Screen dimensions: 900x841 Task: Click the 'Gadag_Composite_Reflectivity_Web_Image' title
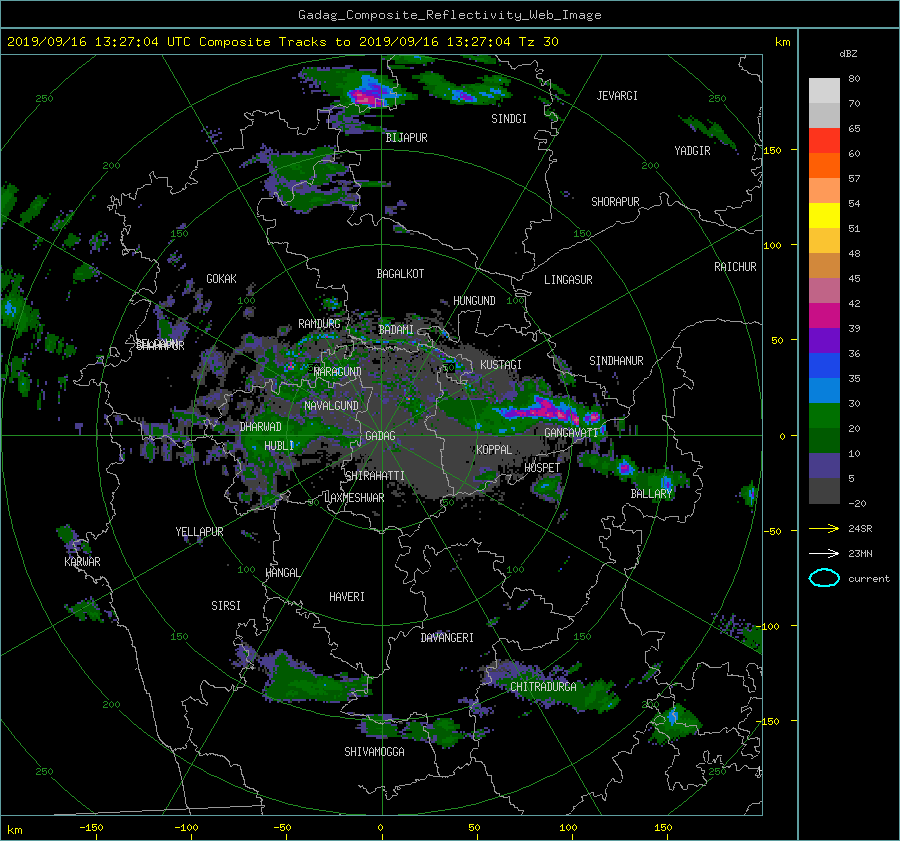click(x=449, y=15)
